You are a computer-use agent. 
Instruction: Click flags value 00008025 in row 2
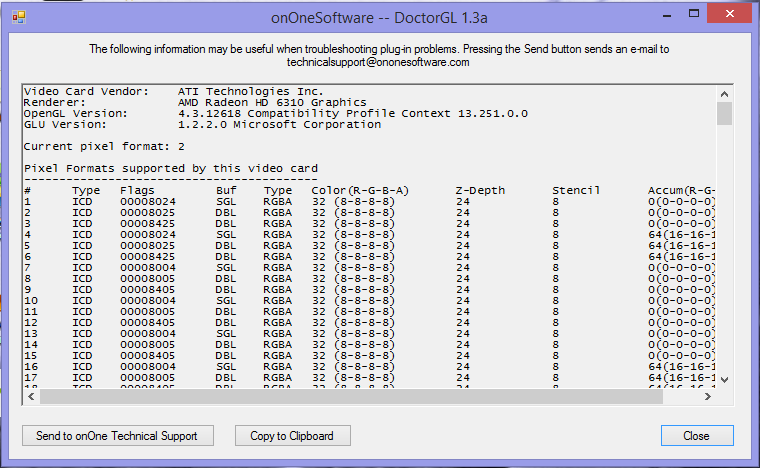coord(148,213)
